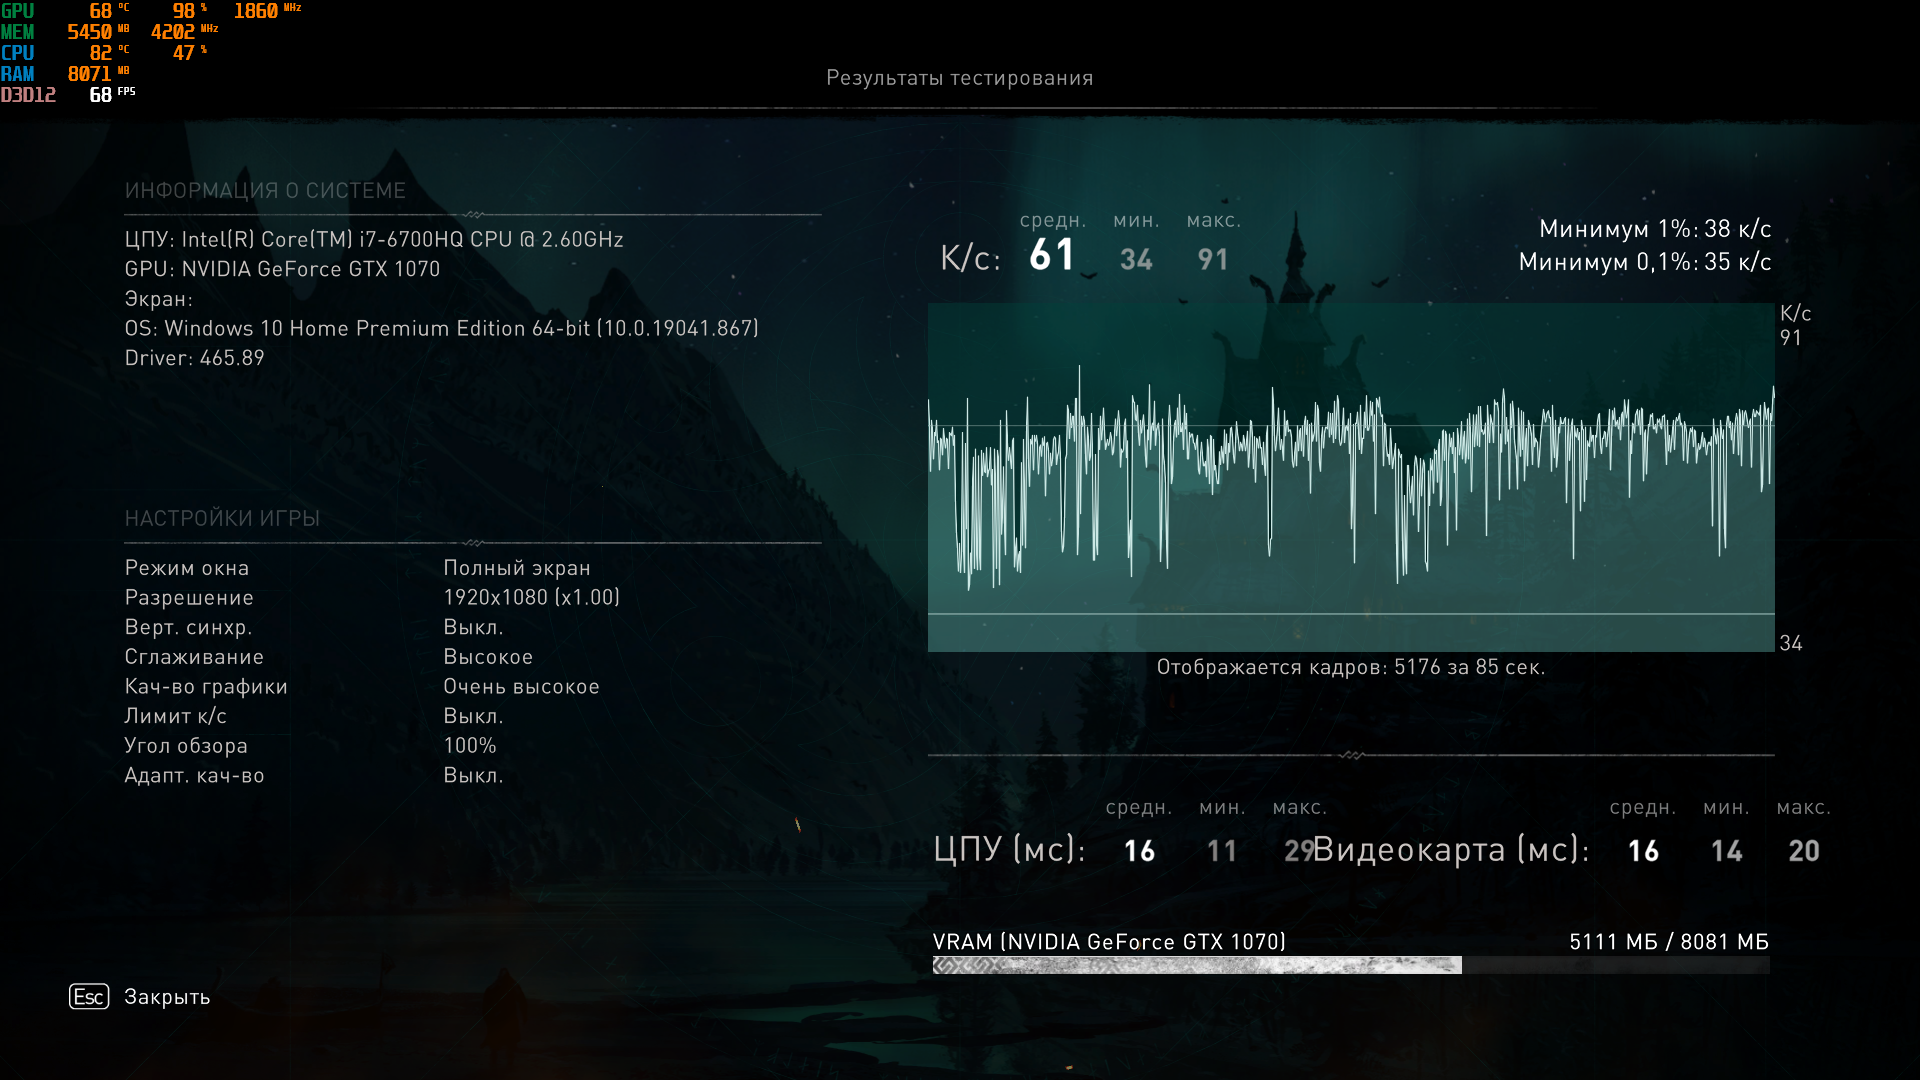Click the maximum FPS value 91
This screenshot has height=1080, width=1920.
click(x=1212, y=260)
